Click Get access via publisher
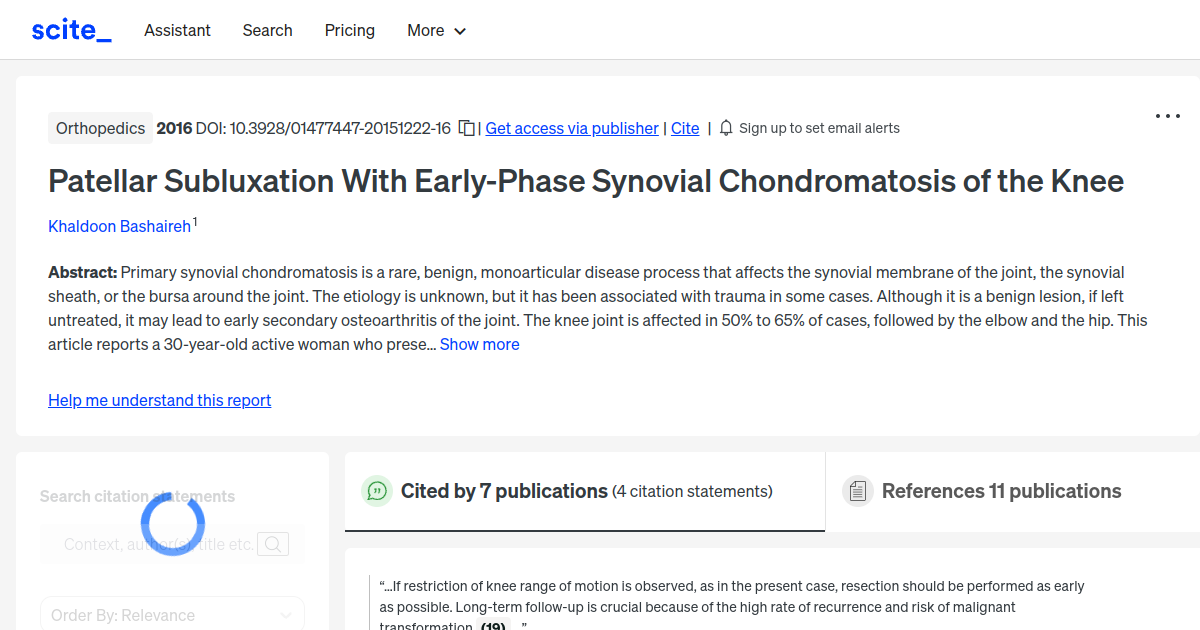 coord(571,128)
